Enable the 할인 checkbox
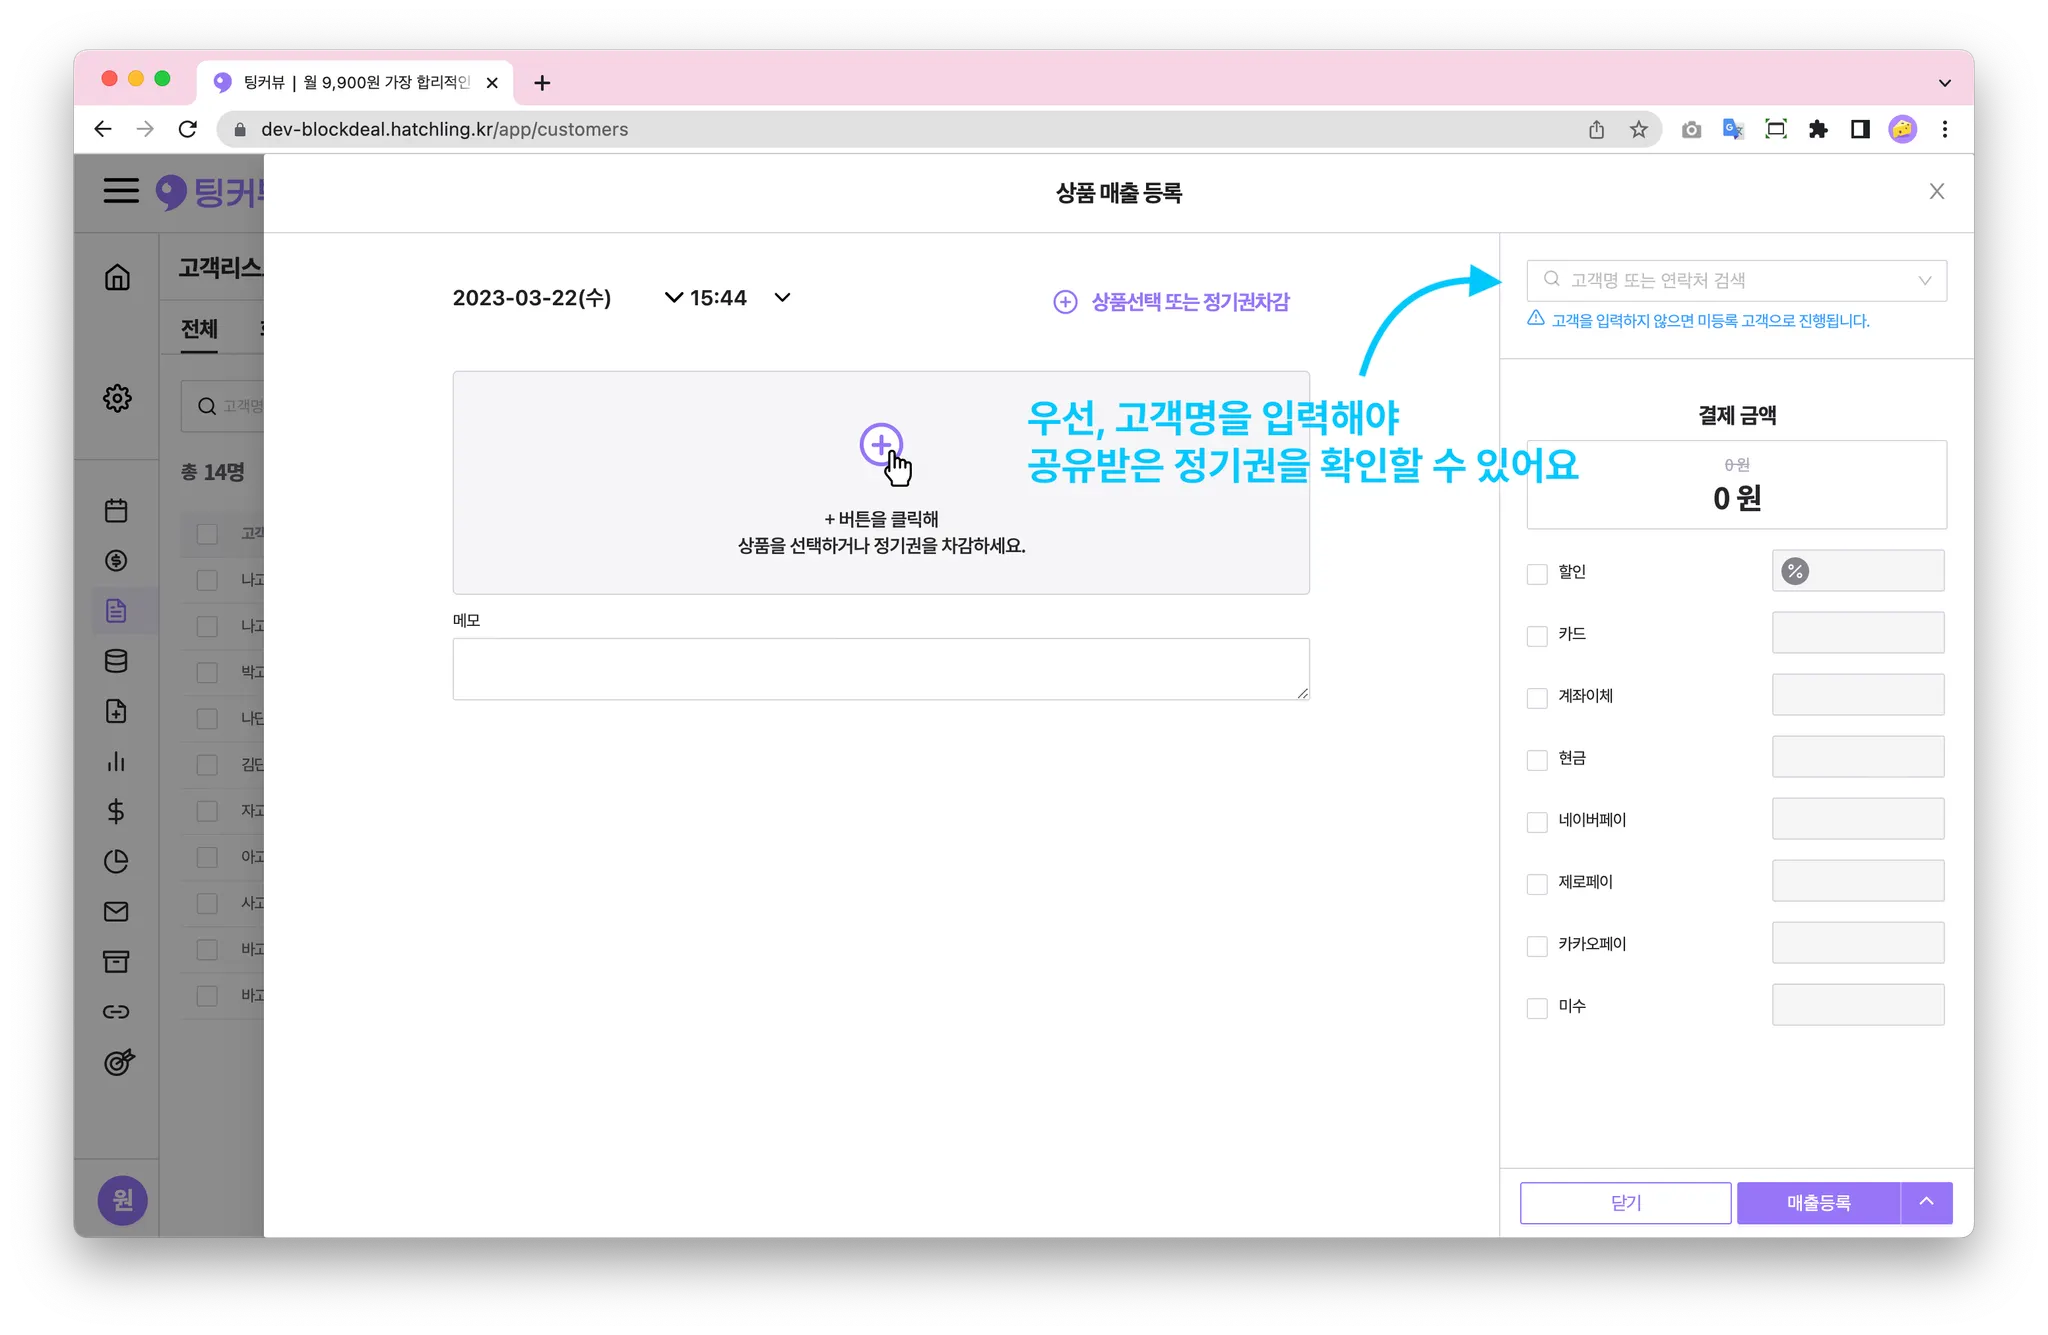This screenshot has height=1335, width=2048. click(x=1537, y=573)
